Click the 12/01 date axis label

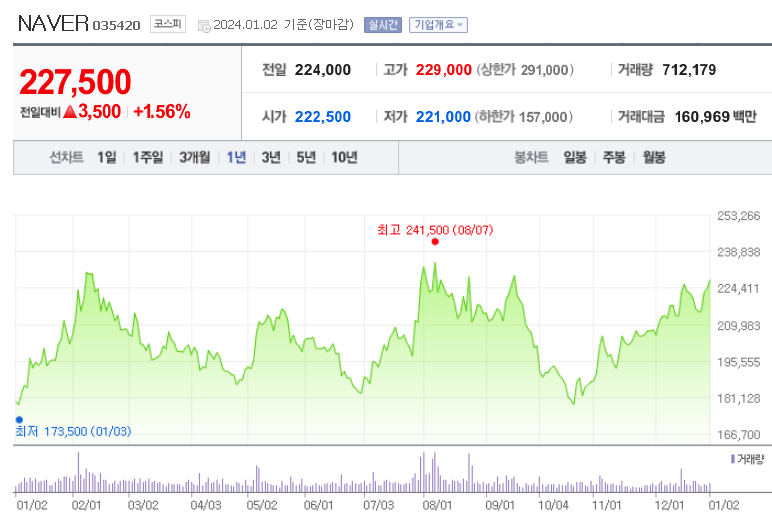669,505
